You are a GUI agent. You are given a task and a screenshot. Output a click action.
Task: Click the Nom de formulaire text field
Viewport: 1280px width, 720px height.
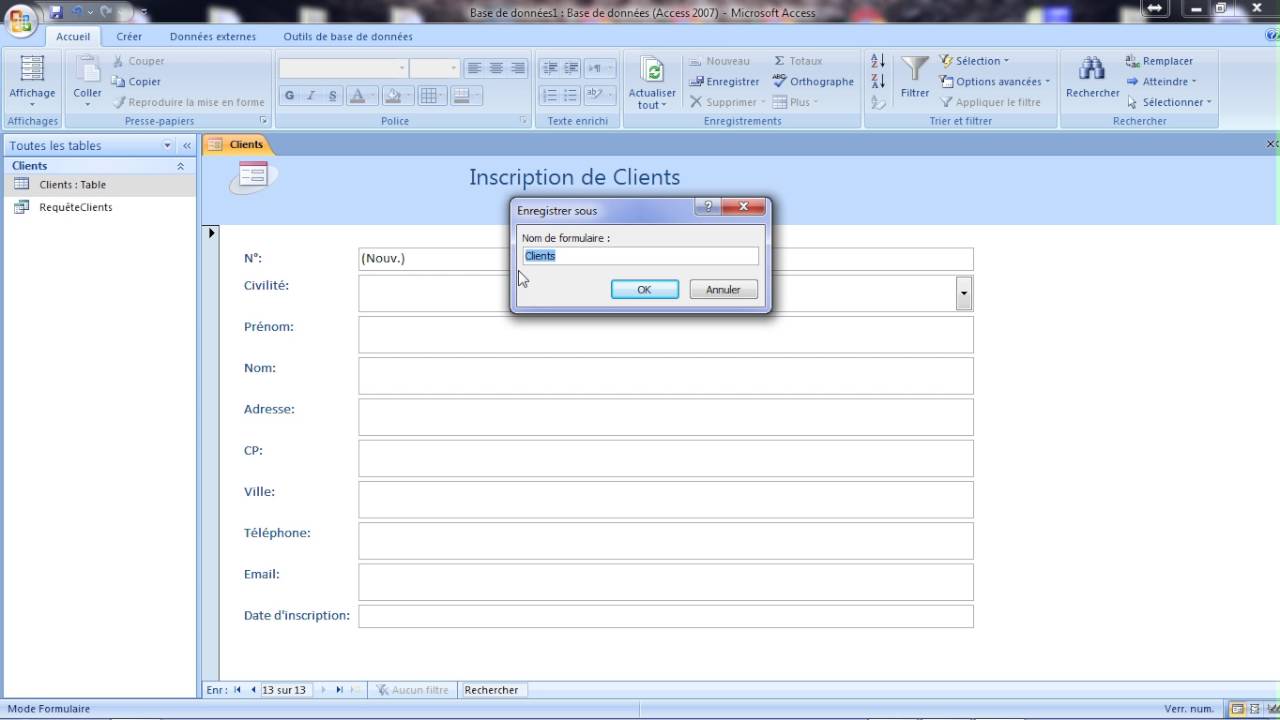point(640,256)
